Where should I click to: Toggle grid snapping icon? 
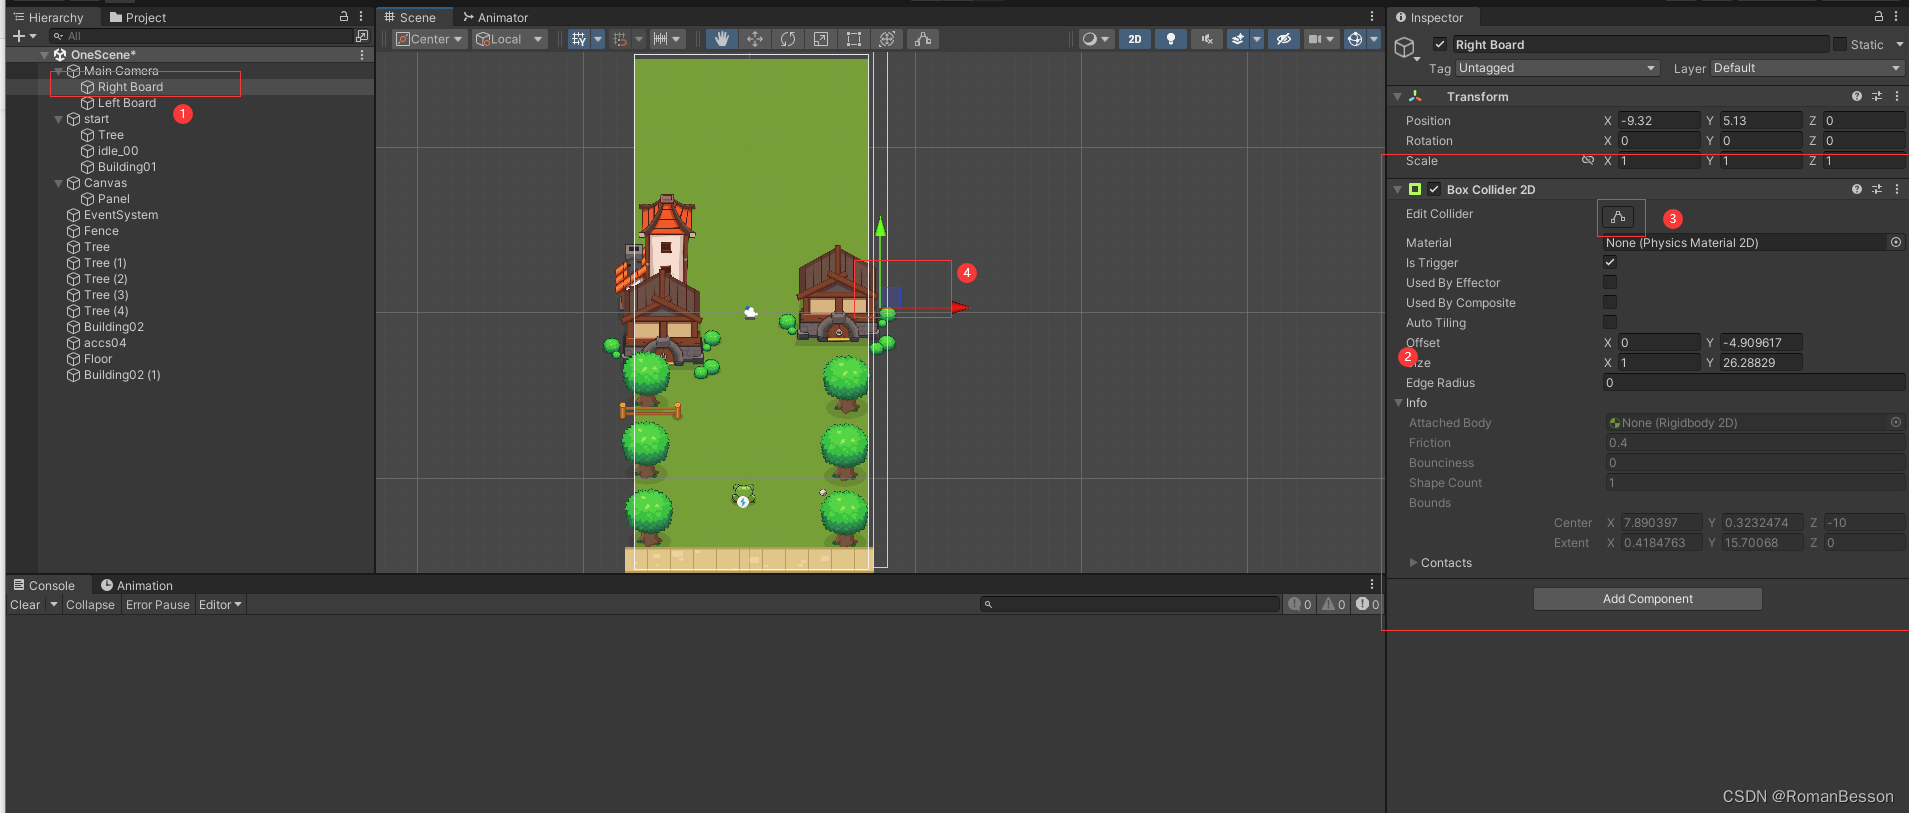click(x=620, y=39)
